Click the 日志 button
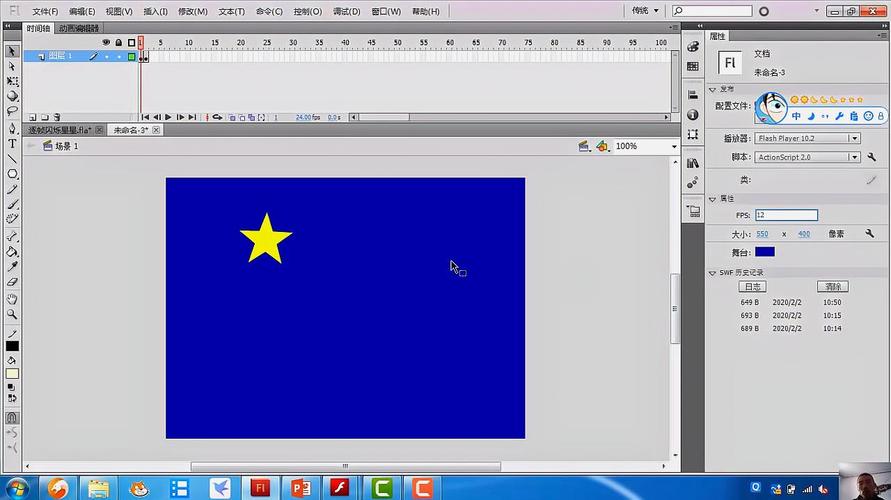 pyautogui.click(x=752, y=287)
